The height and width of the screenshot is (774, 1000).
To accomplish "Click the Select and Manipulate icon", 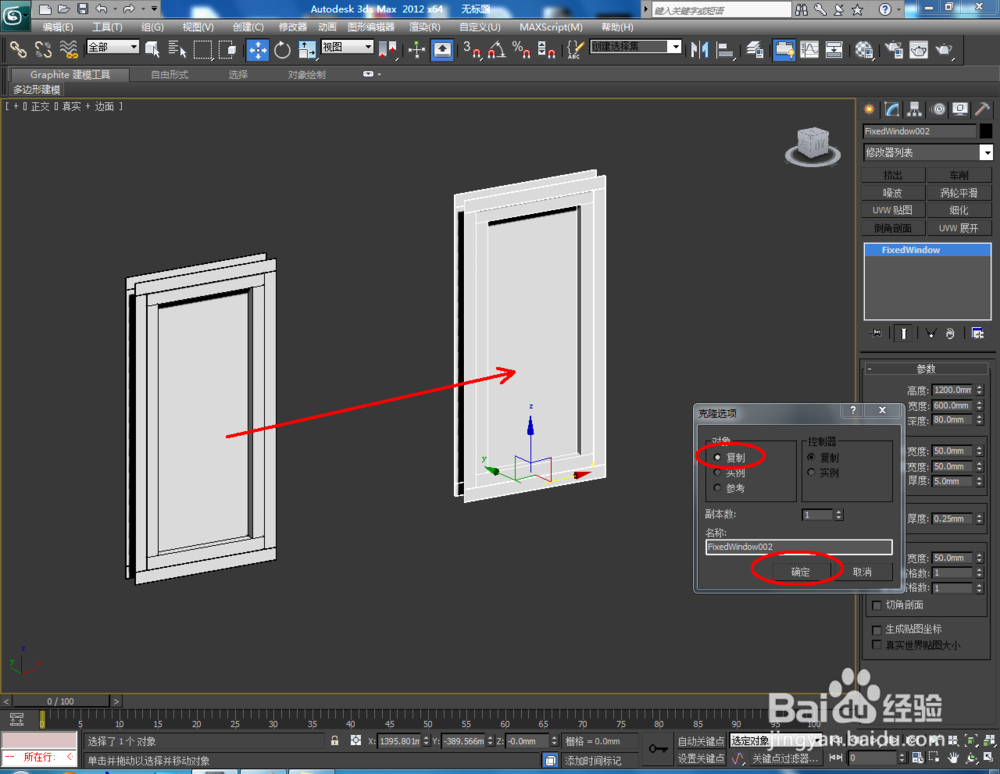I will (416, 49).
